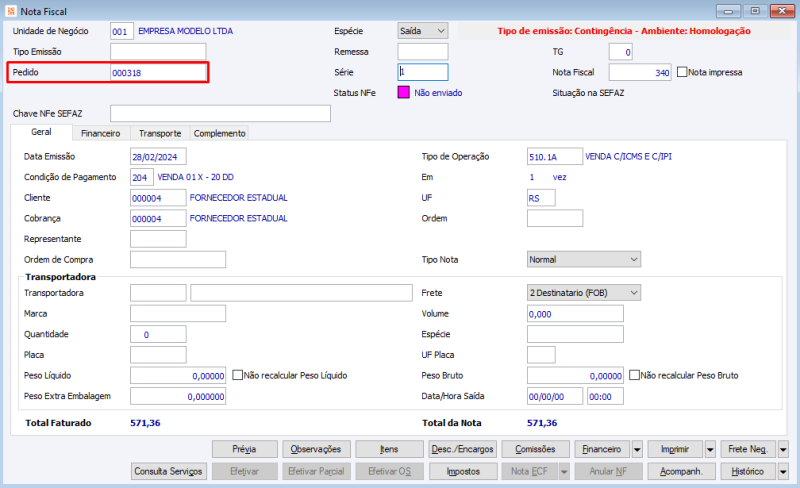
Task: Click the Consulta Serviços button
Action: 168,471
